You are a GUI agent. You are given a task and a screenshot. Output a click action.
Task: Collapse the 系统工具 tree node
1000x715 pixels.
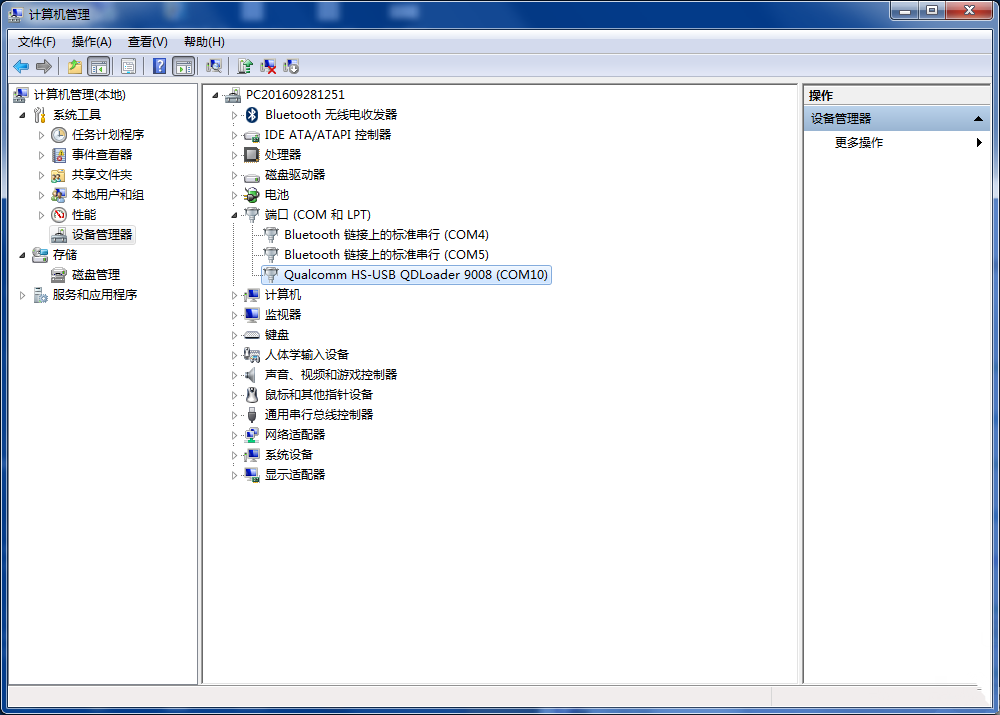22,115
